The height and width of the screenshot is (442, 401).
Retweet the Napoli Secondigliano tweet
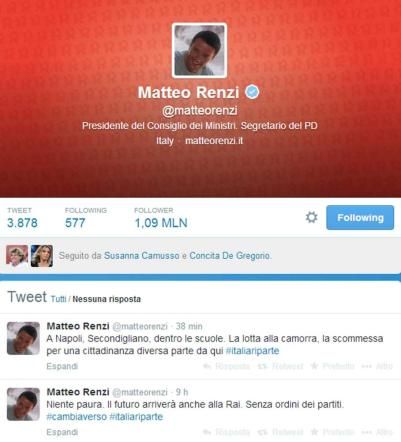[280, 366]
